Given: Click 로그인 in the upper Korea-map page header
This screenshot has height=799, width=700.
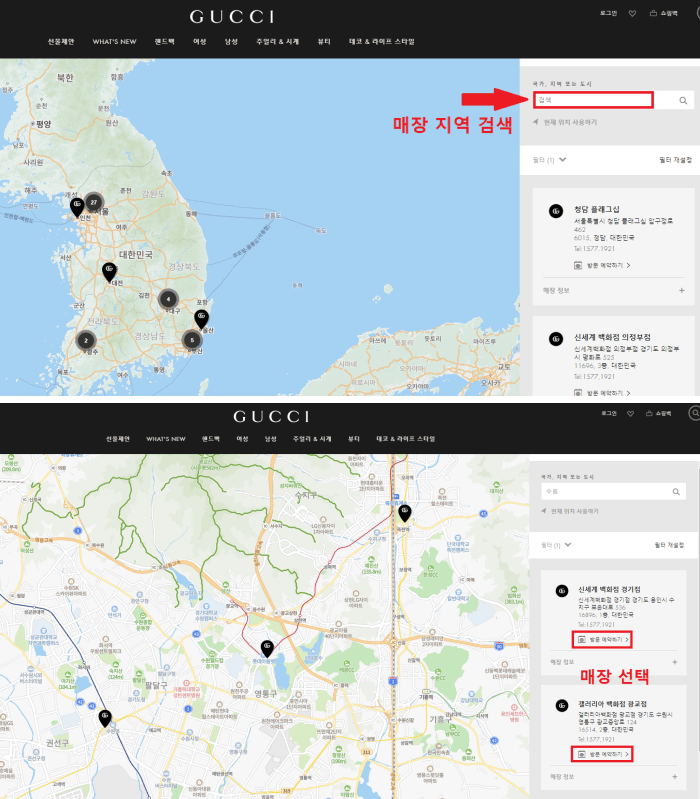Looking at the screenshot, I should (x=608, y=13).
